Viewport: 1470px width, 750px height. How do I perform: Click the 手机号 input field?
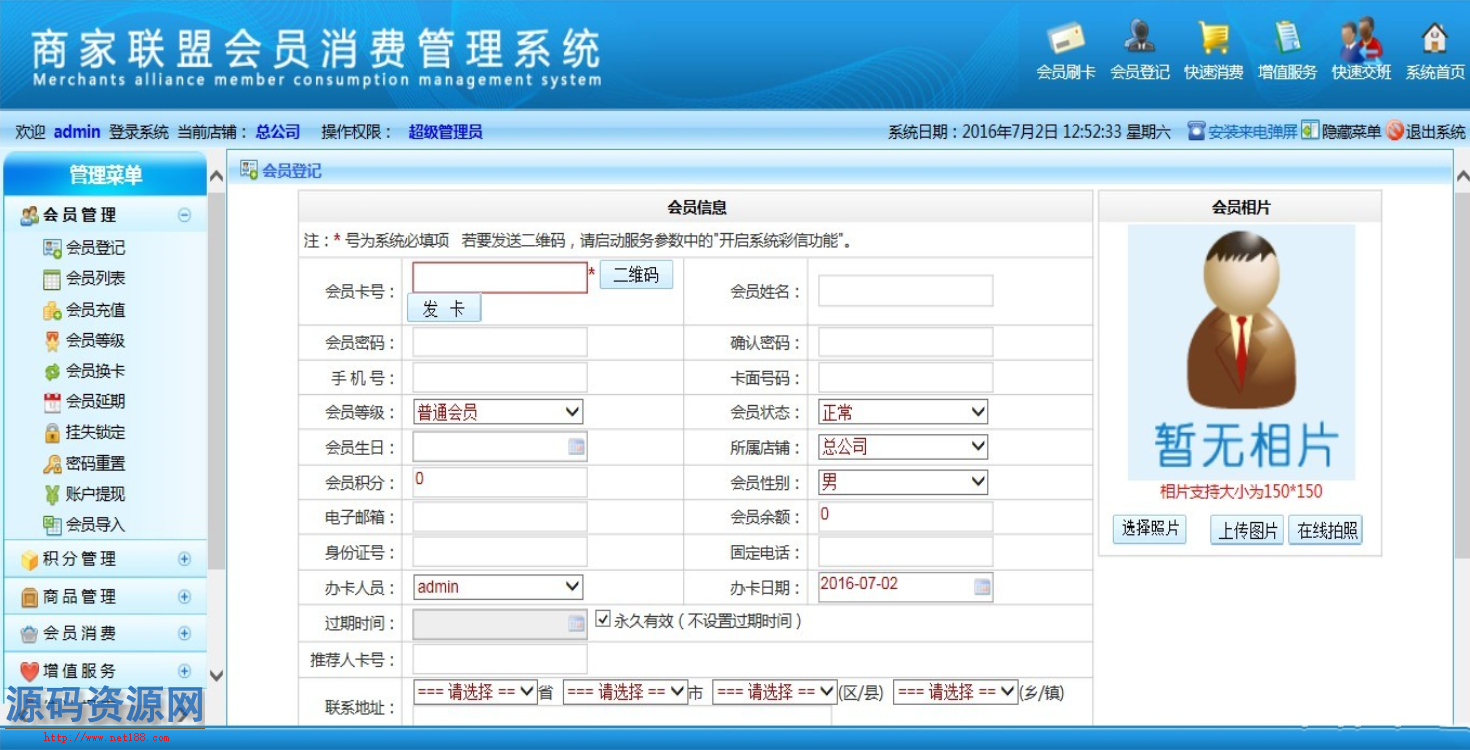point(500,377)
